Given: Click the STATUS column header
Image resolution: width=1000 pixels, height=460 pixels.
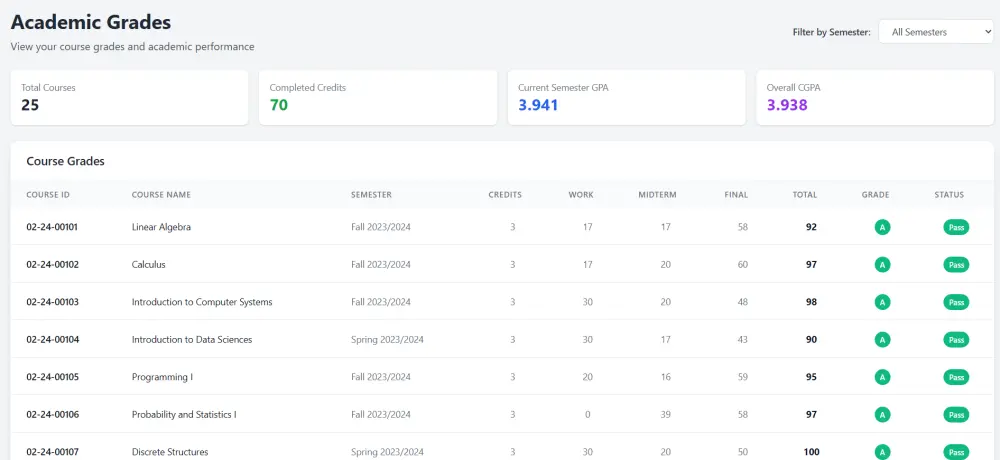Looking at the screenshot, I should pyautogui.click(x=950, y=195).
